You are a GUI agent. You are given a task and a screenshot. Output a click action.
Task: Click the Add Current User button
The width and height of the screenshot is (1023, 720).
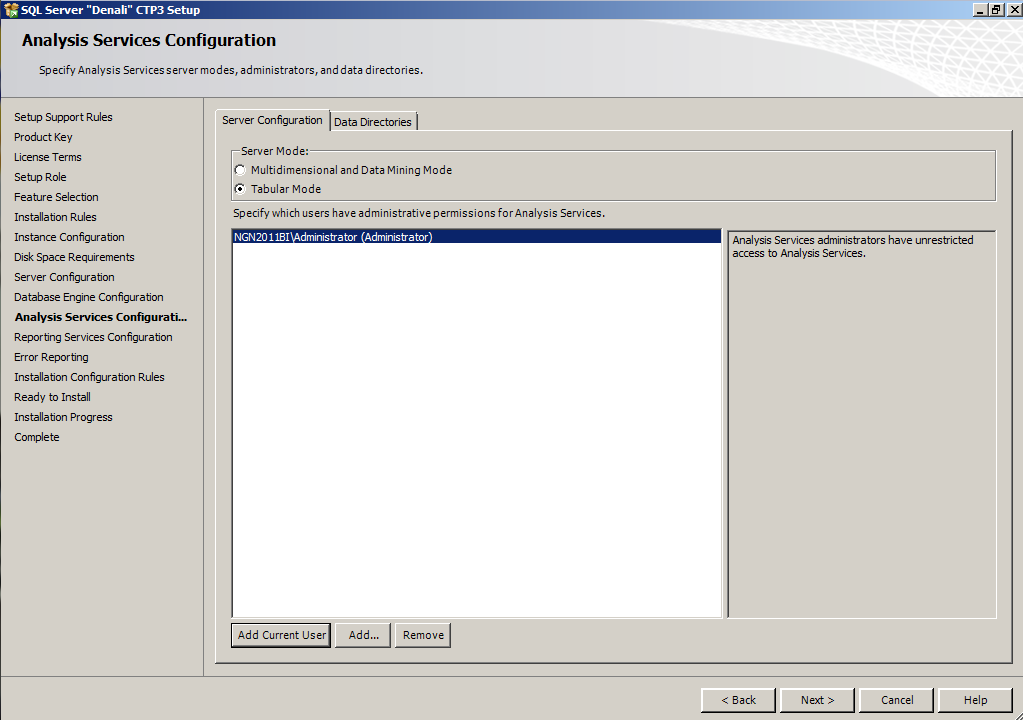click(281, 635)
